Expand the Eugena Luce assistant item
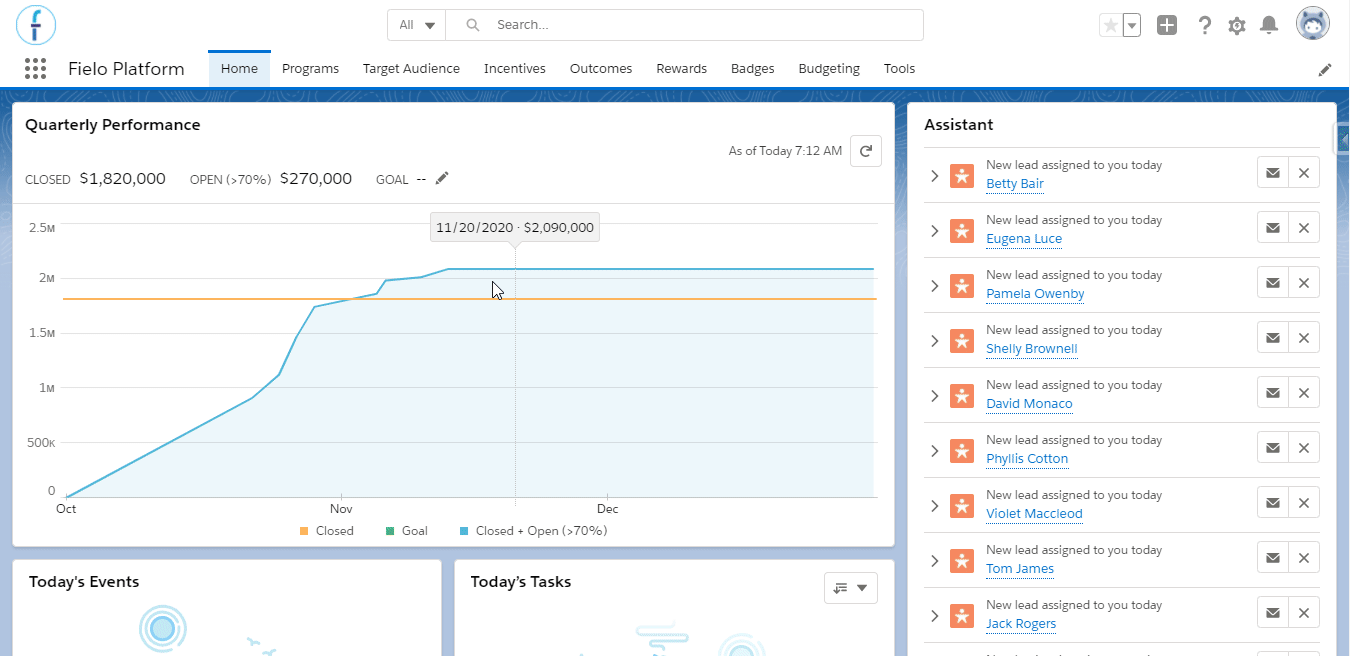1350x656 pixels. point(935,231)
